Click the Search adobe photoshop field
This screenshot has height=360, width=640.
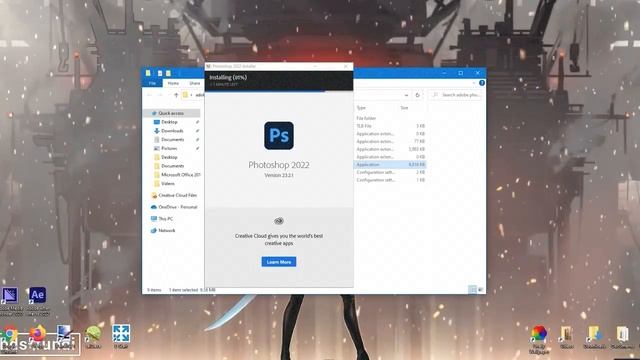tap(456, 95)
